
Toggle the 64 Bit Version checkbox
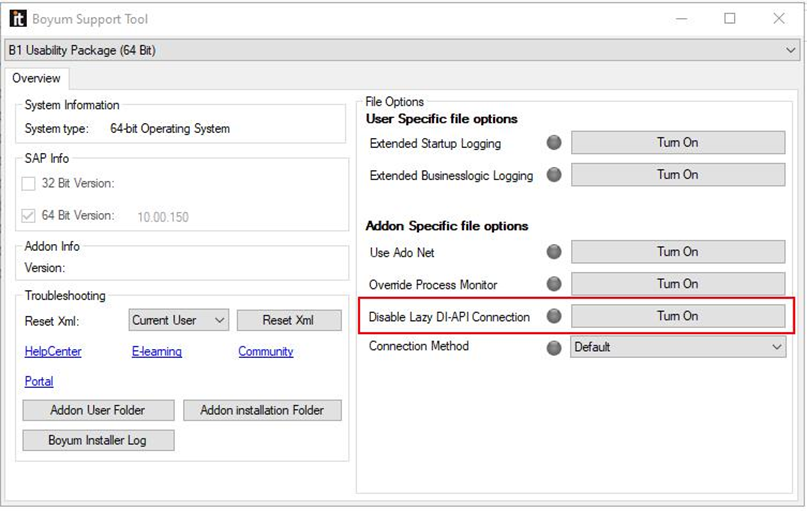point(28,216)
